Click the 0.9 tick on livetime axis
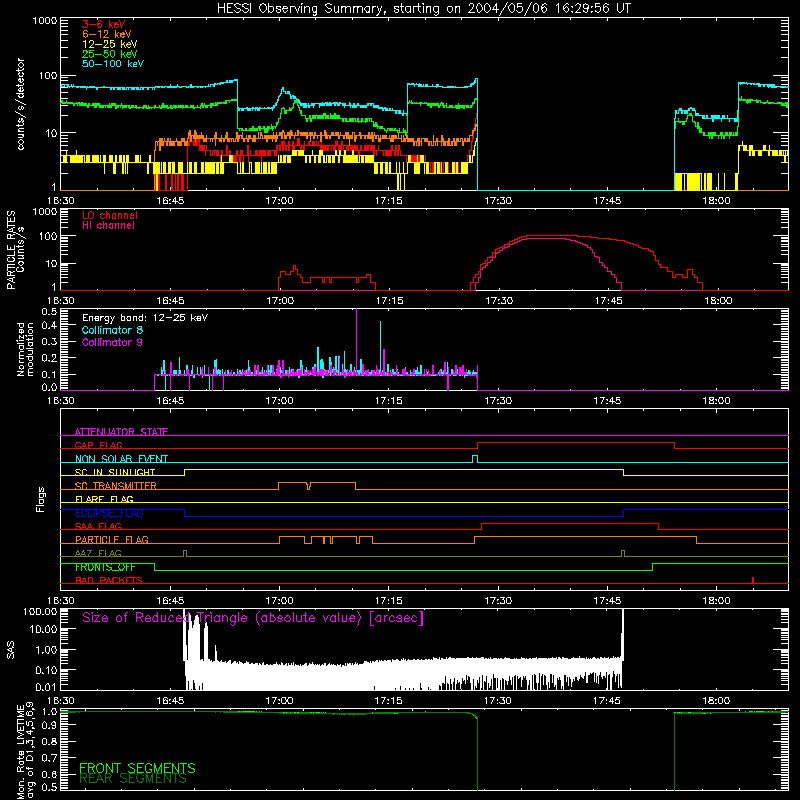Viewport: 800px width, 800px height. tap(49, 727)
